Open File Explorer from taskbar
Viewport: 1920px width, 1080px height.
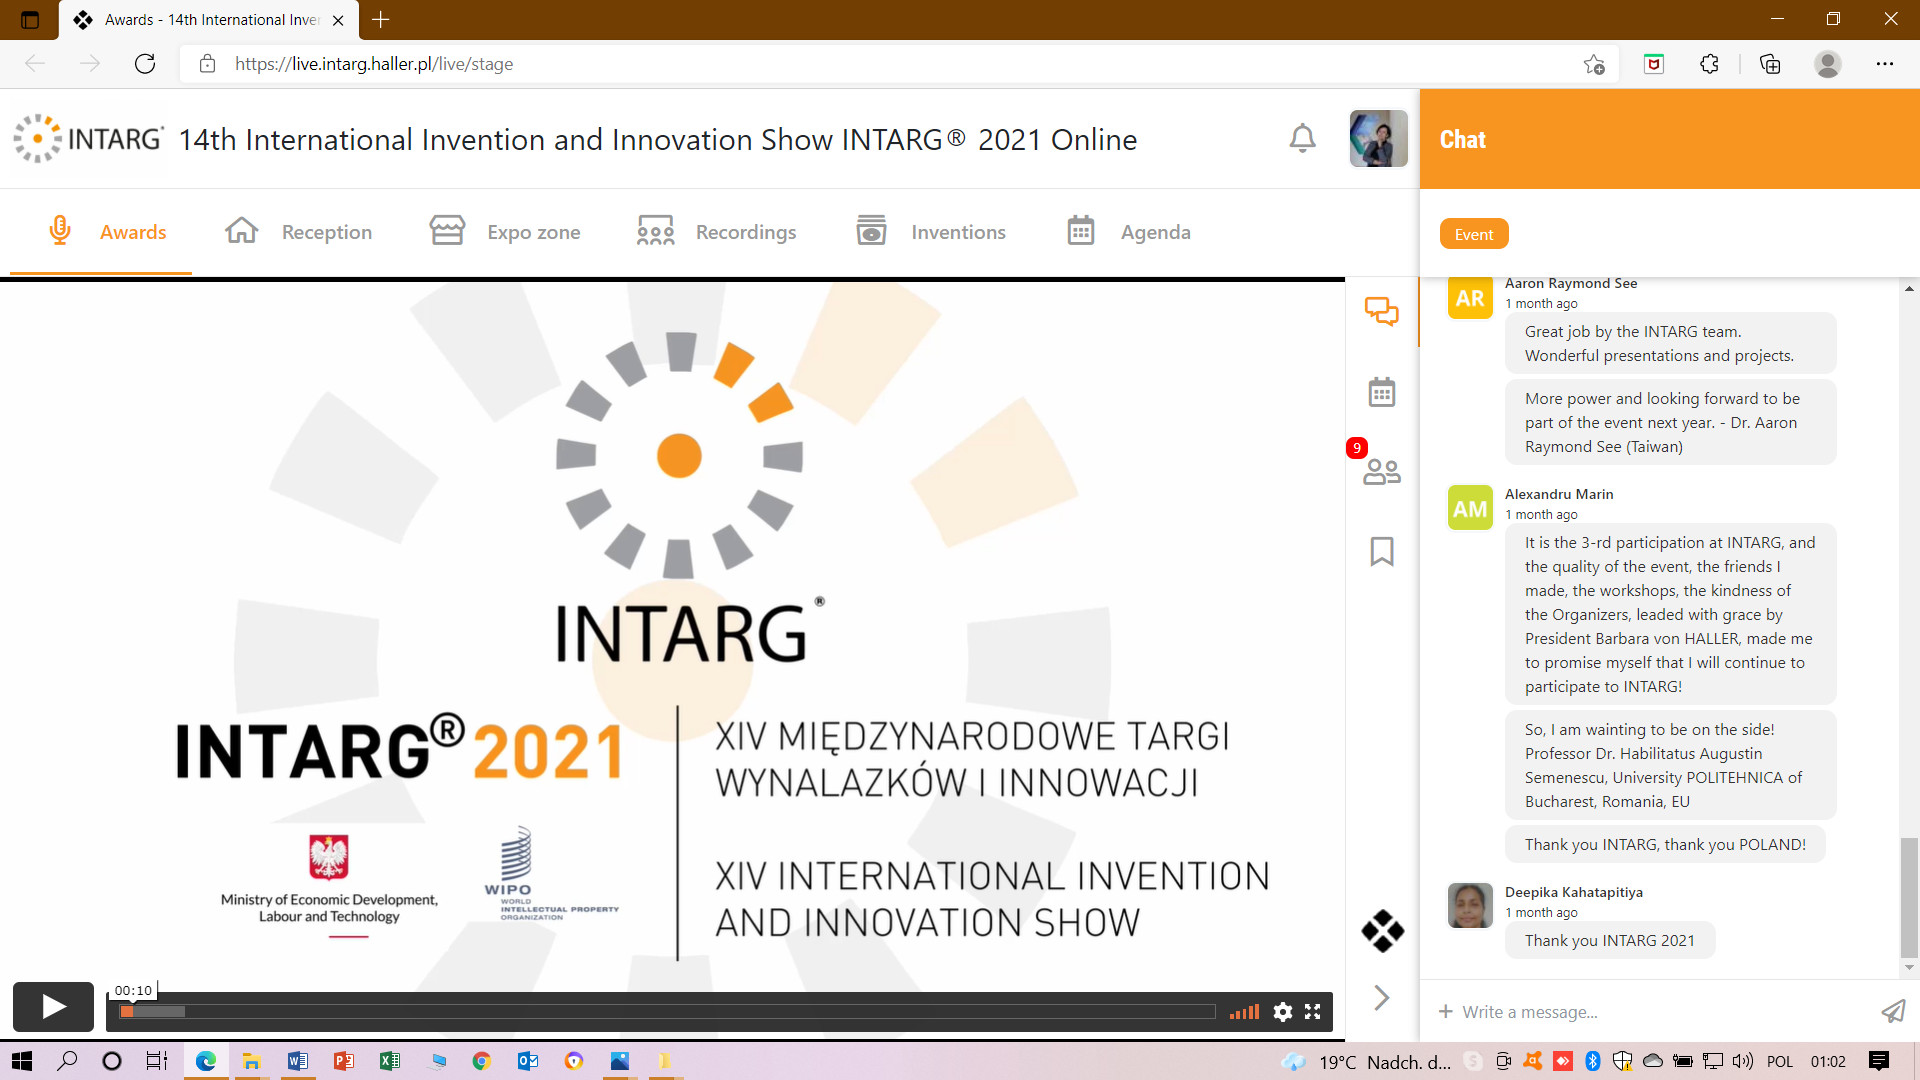(251, 1061)
